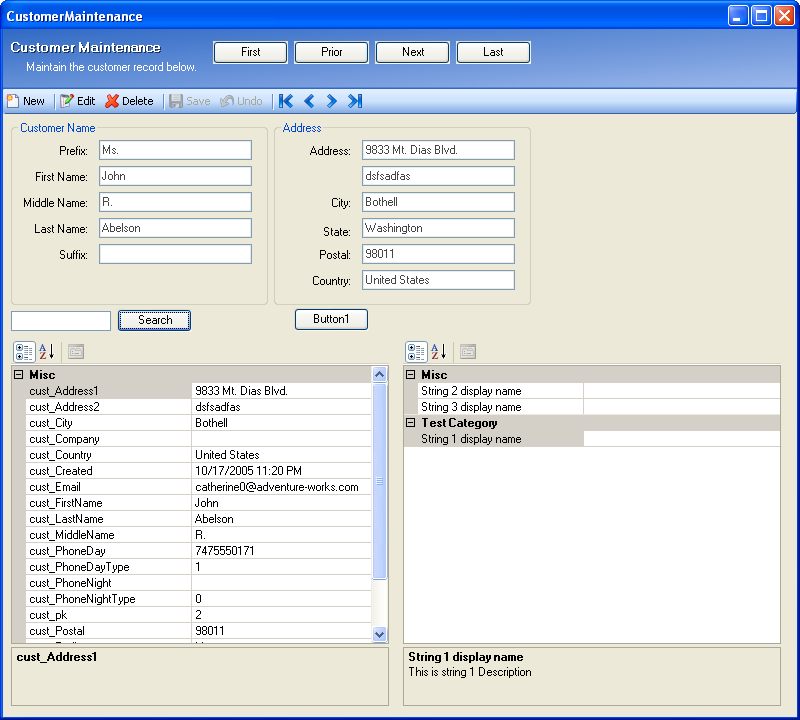
Task: Jump to last record with blue arrow
Action: (355, 101)
